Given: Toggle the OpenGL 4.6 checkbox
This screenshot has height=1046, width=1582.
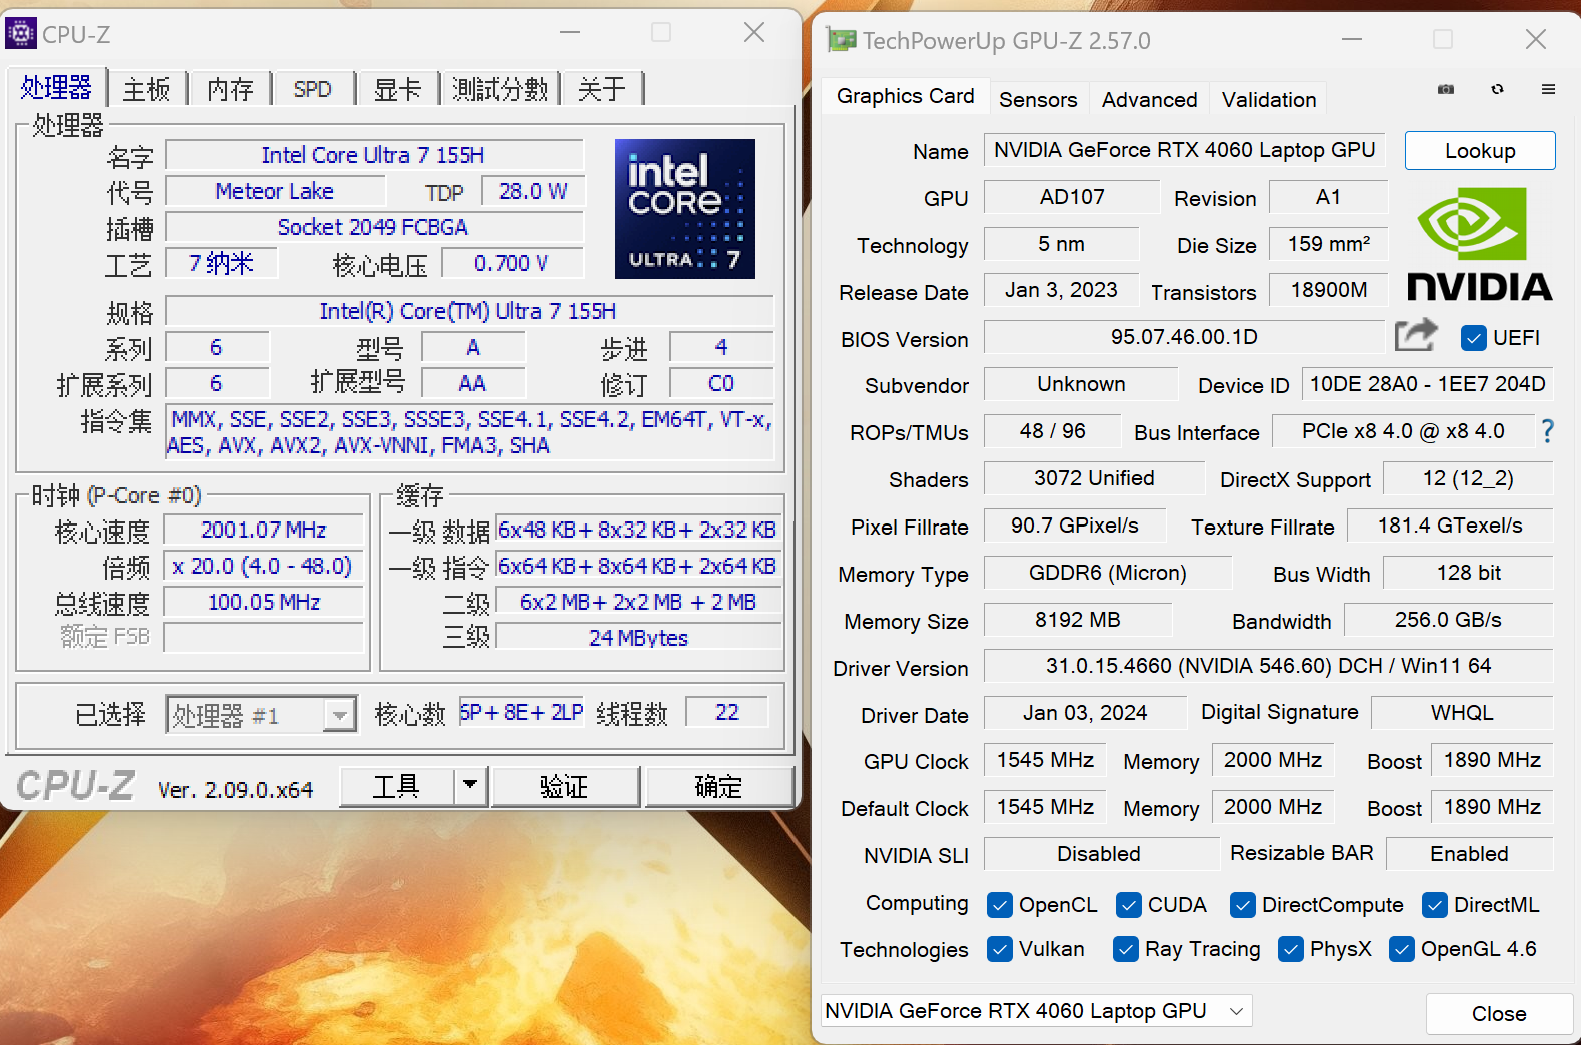Looking at the screenshot, I should click(x=1401, y=949).
